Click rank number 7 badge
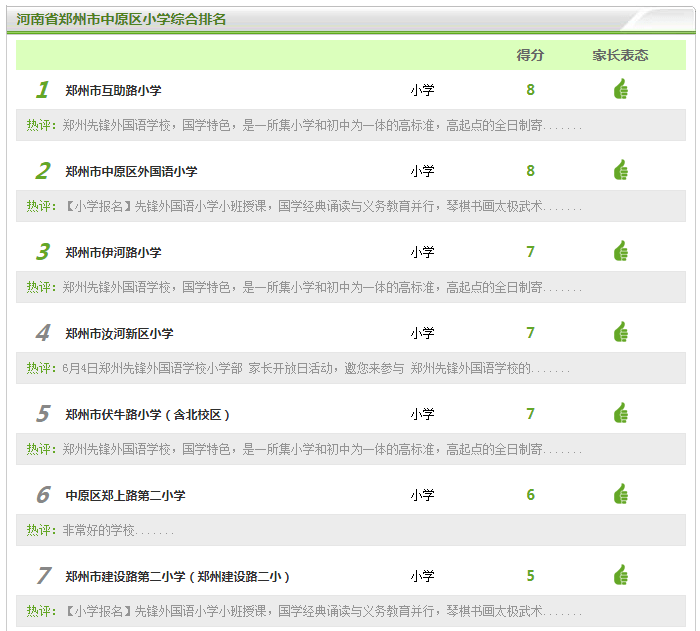 point(44,576)
